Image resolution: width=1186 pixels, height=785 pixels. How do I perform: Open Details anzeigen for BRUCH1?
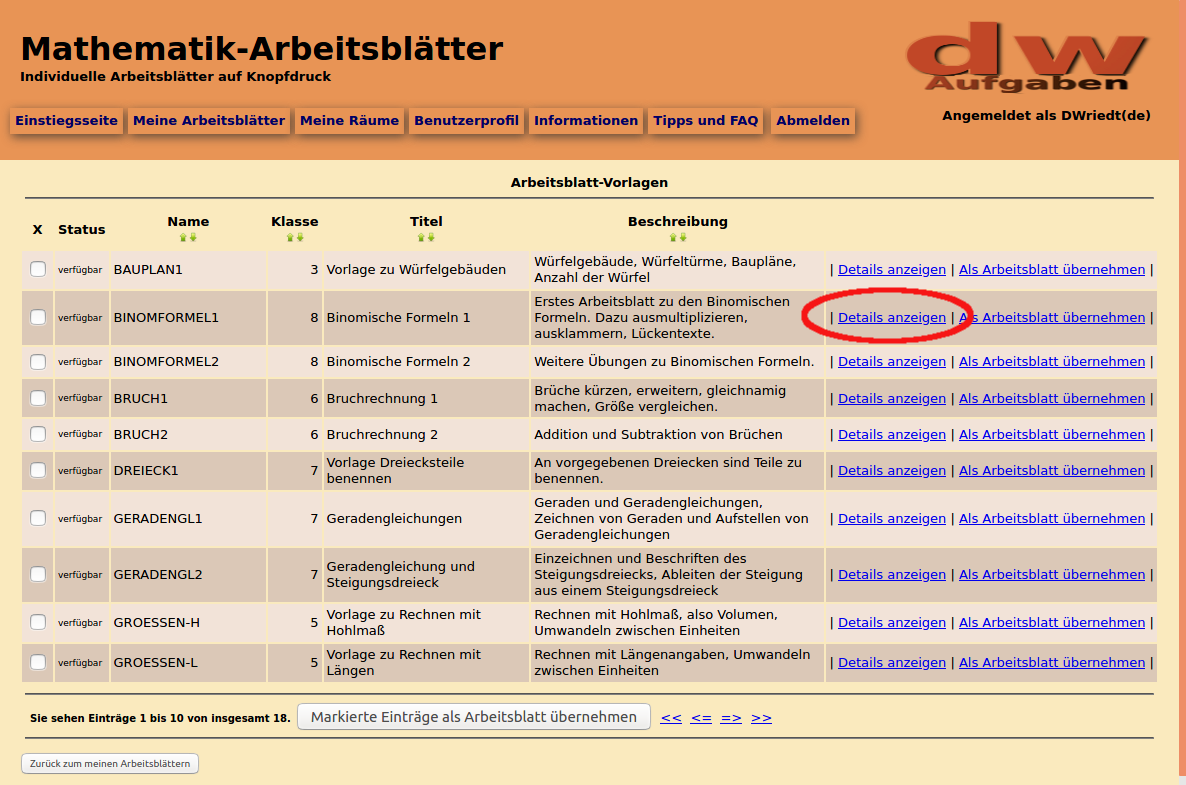pos(892,399)
